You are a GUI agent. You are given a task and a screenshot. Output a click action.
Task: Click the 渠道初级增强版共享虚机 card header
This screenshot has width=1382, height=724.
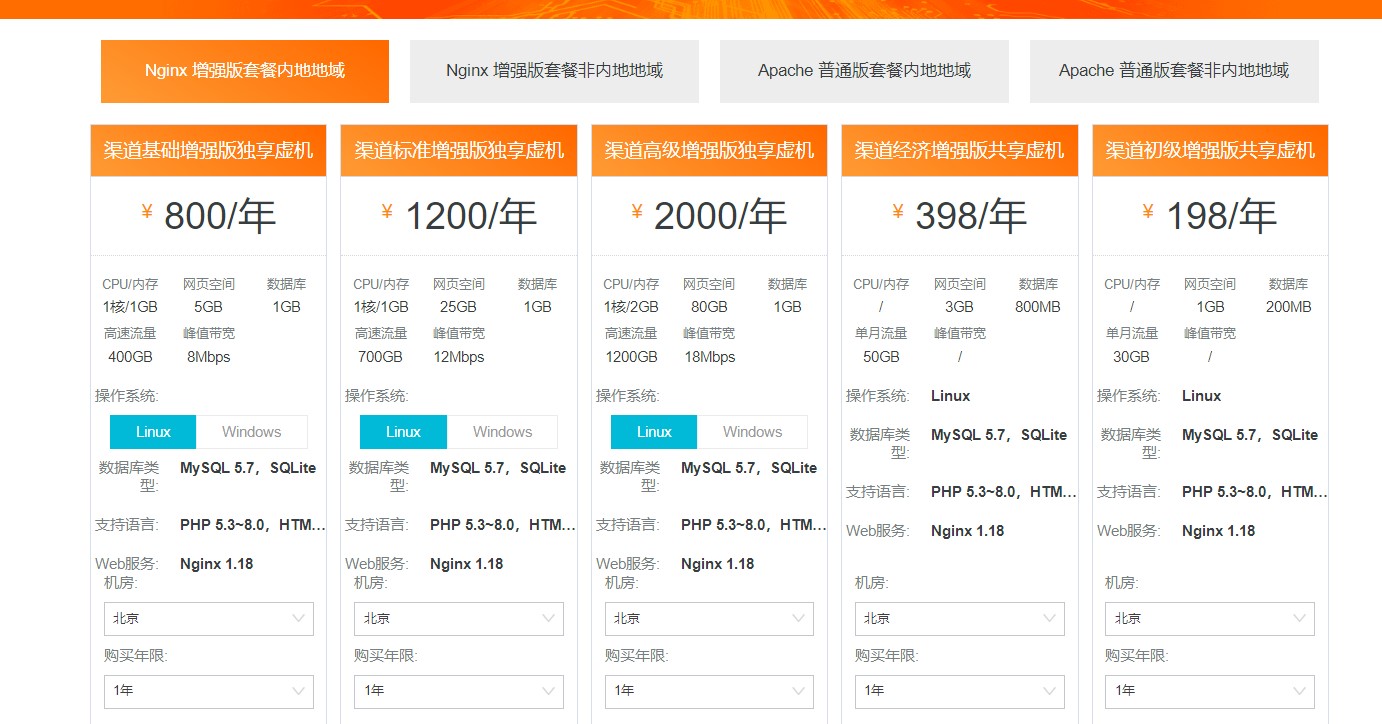[x=1210, y=151]
